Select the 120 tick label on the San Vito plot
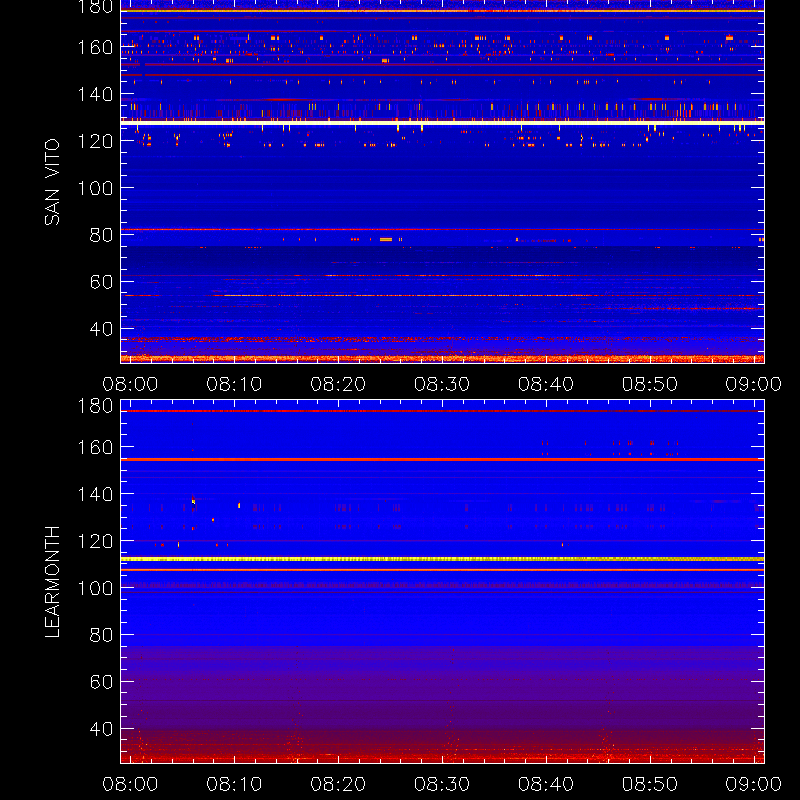 tap(95, 141)
